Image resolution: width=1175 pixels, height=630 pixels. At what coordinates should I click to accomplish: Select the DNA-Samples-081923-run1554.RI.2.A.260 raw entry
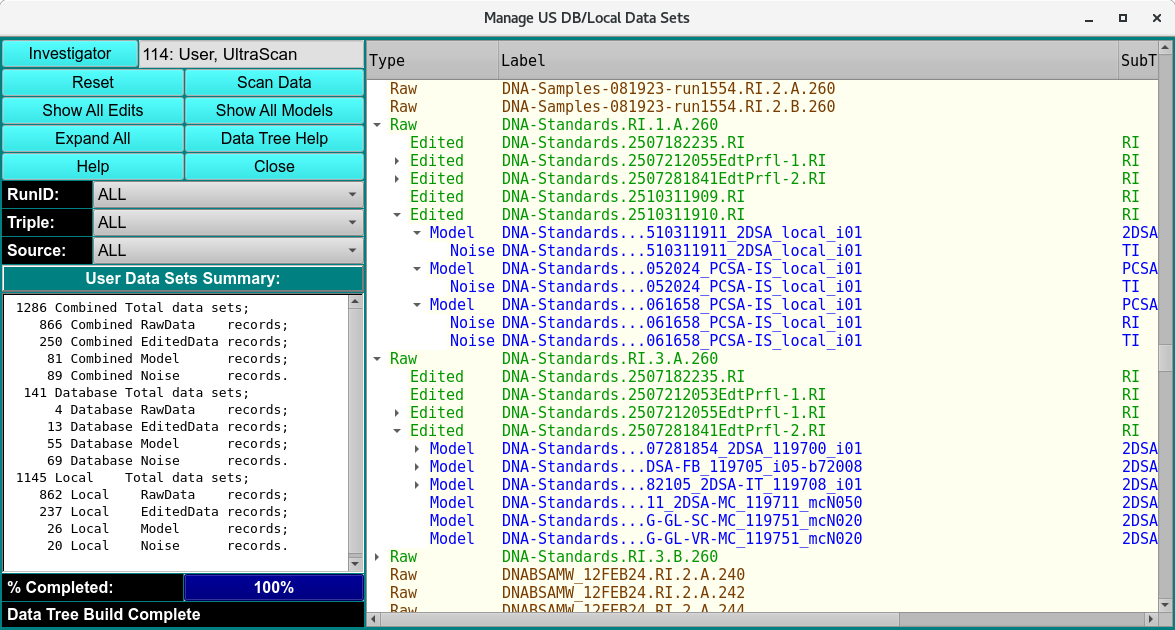665,88
